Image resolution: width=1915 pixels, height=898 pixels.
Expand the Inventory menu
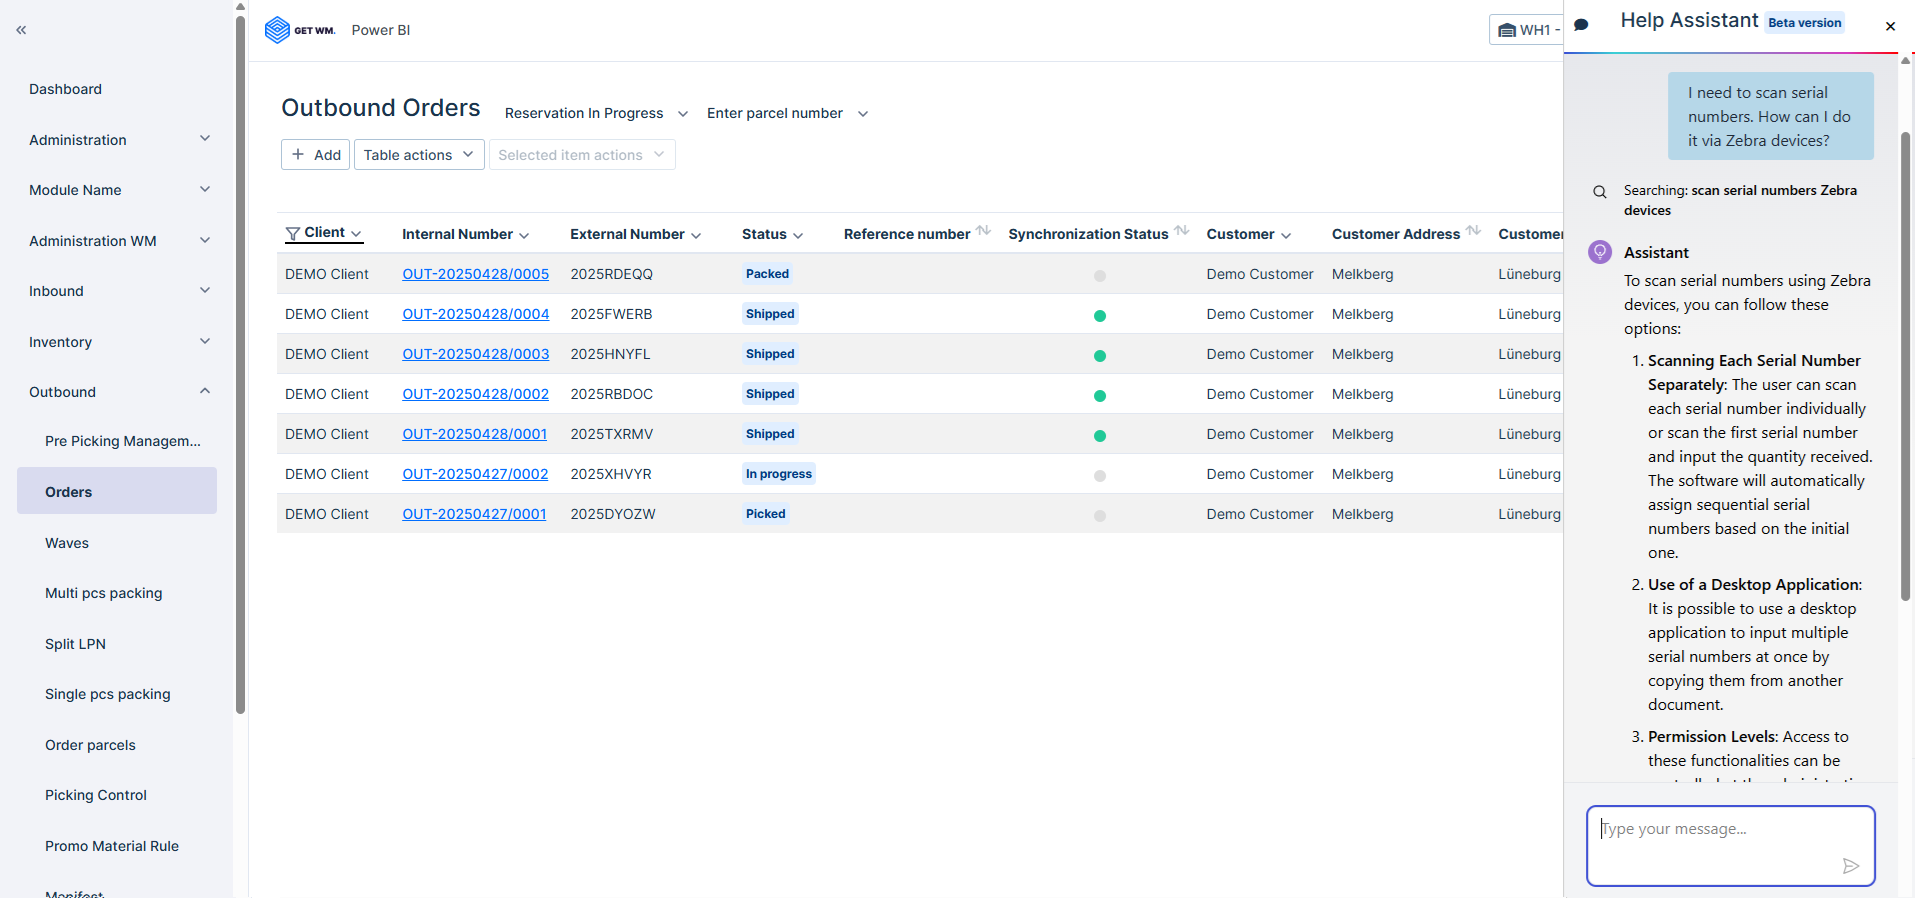pyautogui.click(x=117, y=342)
